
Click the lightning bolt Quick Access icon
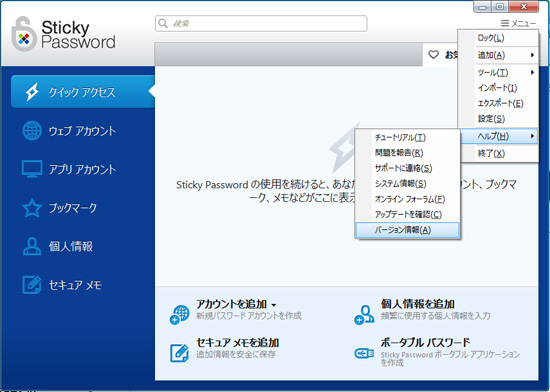pos(32,92)
